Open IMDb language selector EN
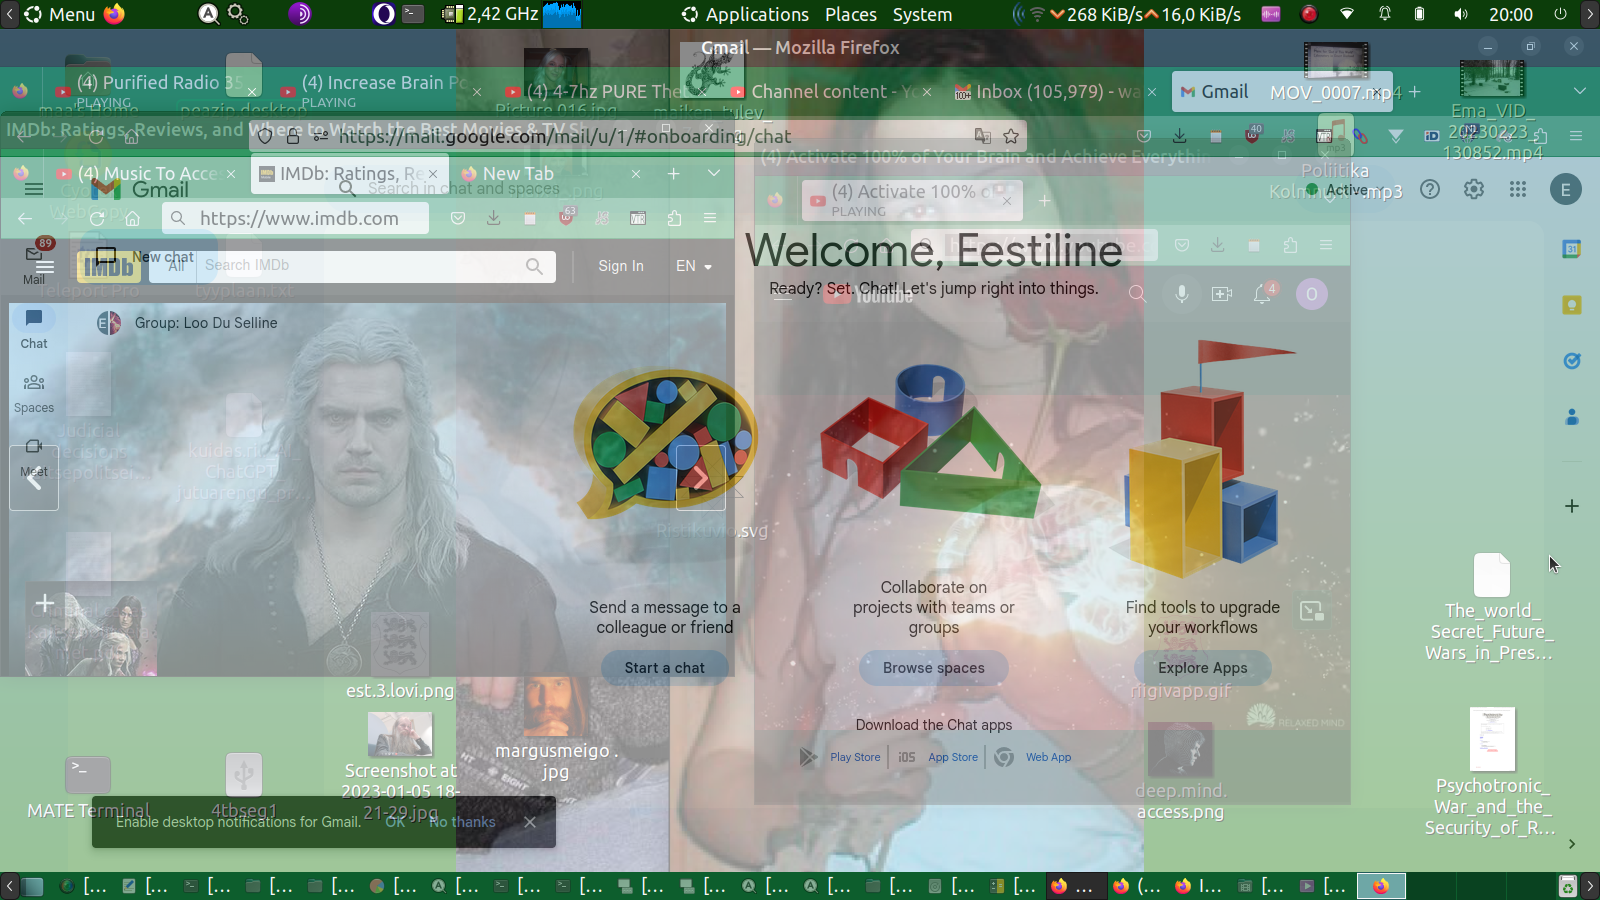Screen dimensions: 1600x900 coord(694,266)
